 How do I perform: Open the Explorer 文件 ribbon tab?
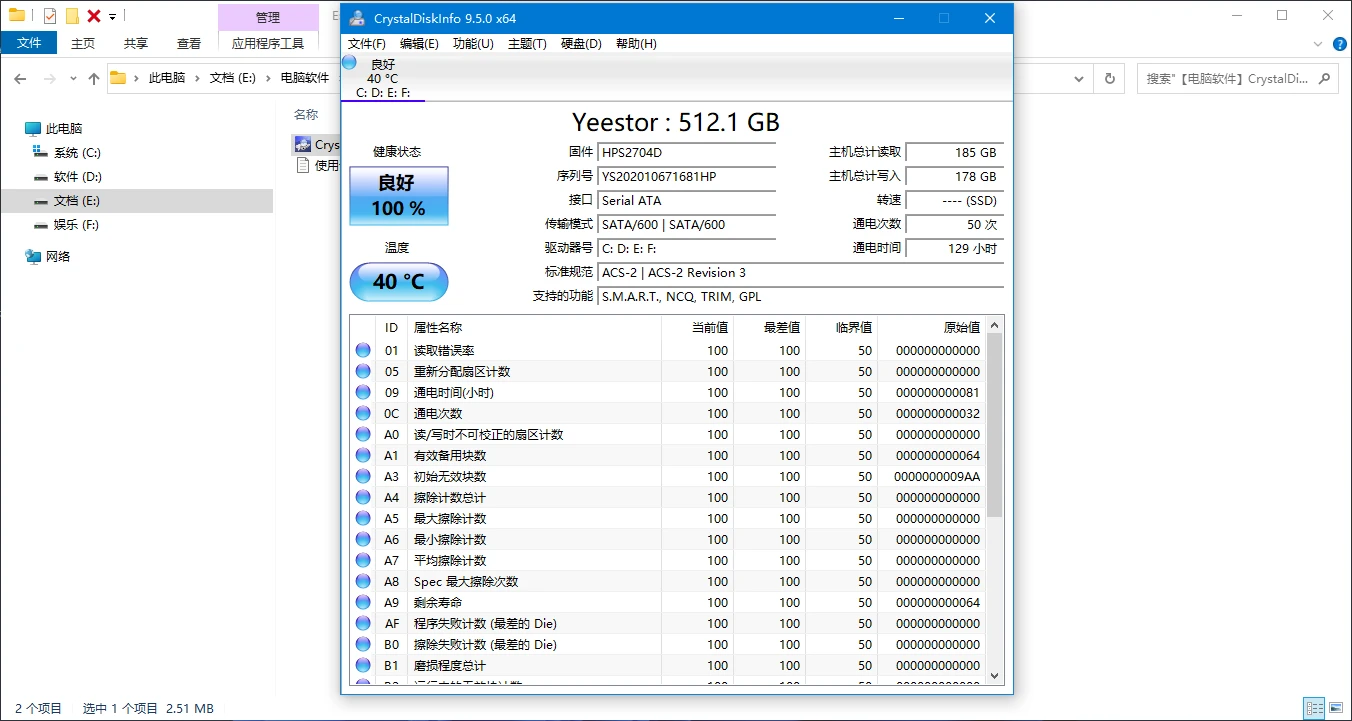[x=29, y=43]
